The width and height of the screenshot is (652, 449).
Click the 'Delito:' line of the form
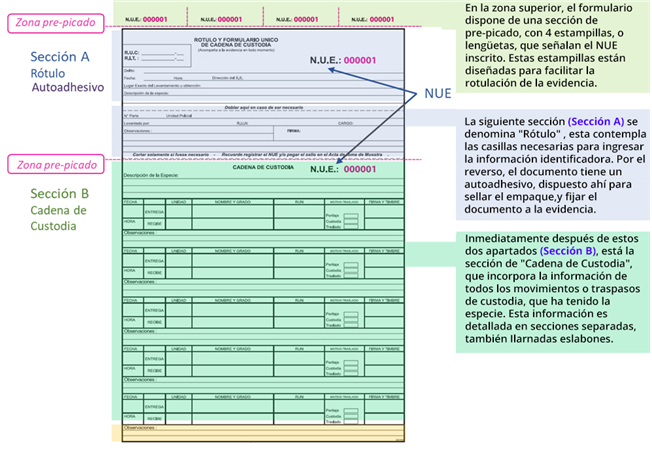click(x=263, y=71)
